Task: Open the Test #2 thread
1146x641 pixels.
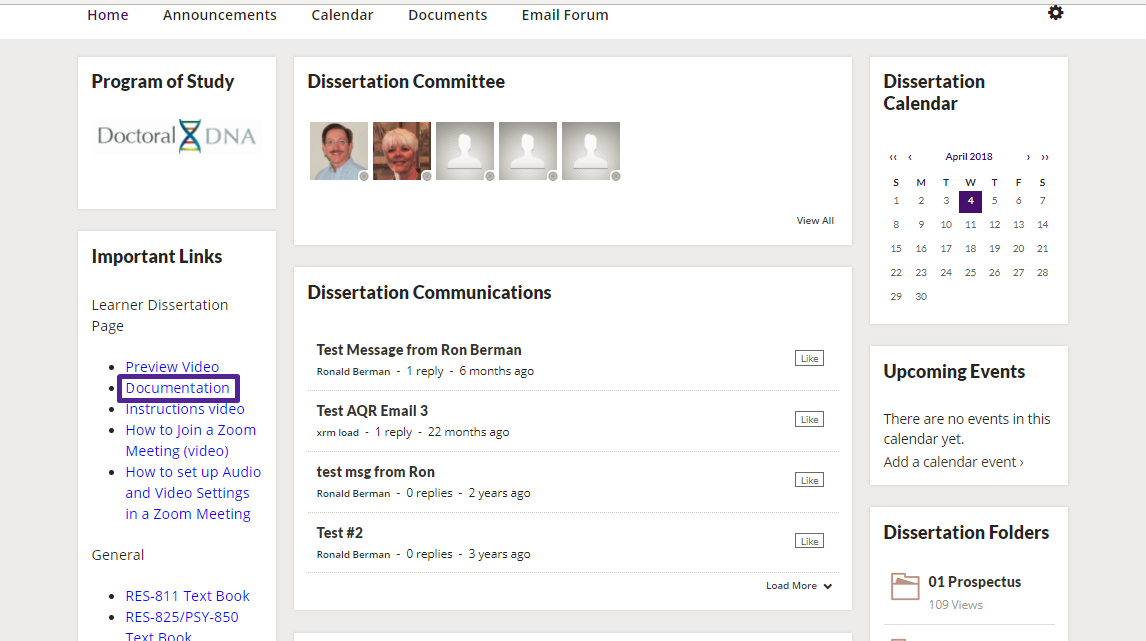Action: tap(340, 533)
